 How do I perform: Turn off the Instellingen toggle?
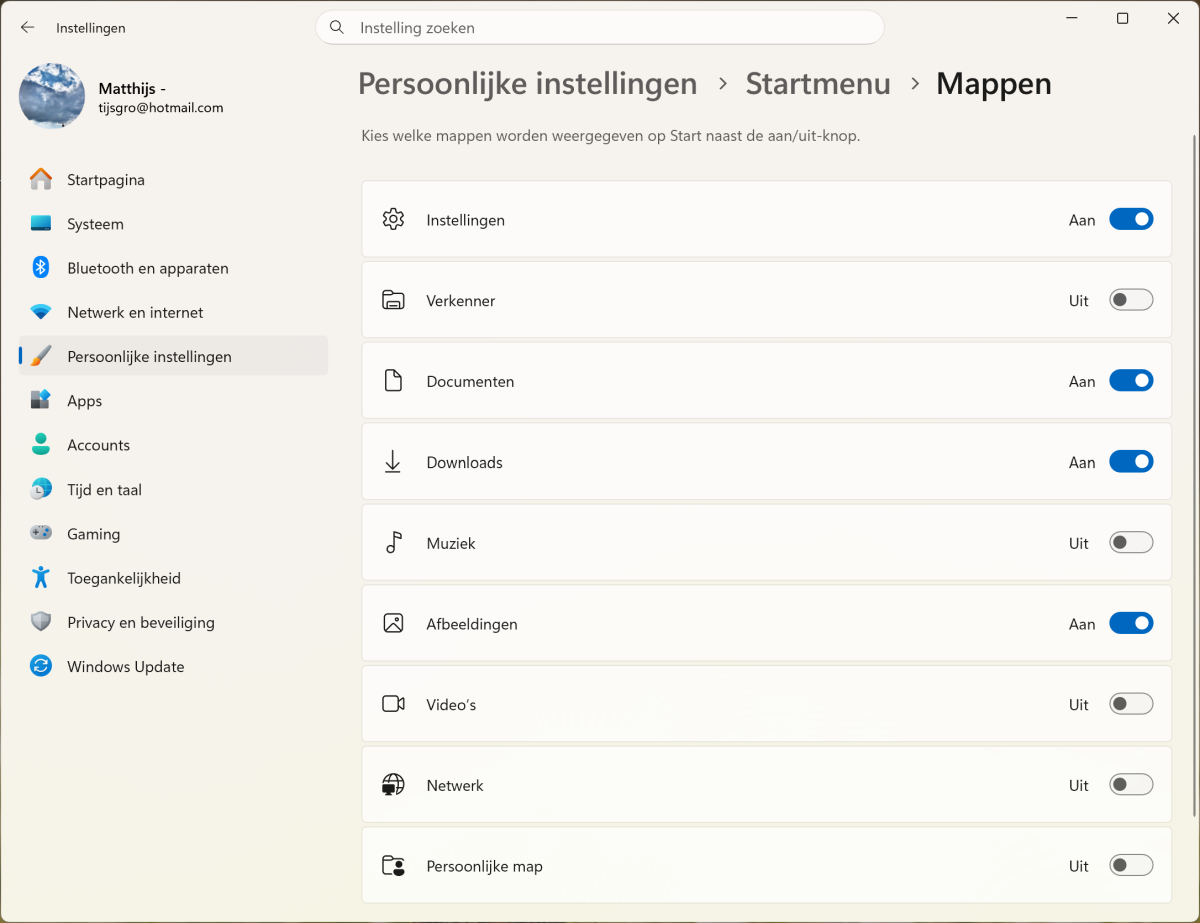(x=1131, y=219)
